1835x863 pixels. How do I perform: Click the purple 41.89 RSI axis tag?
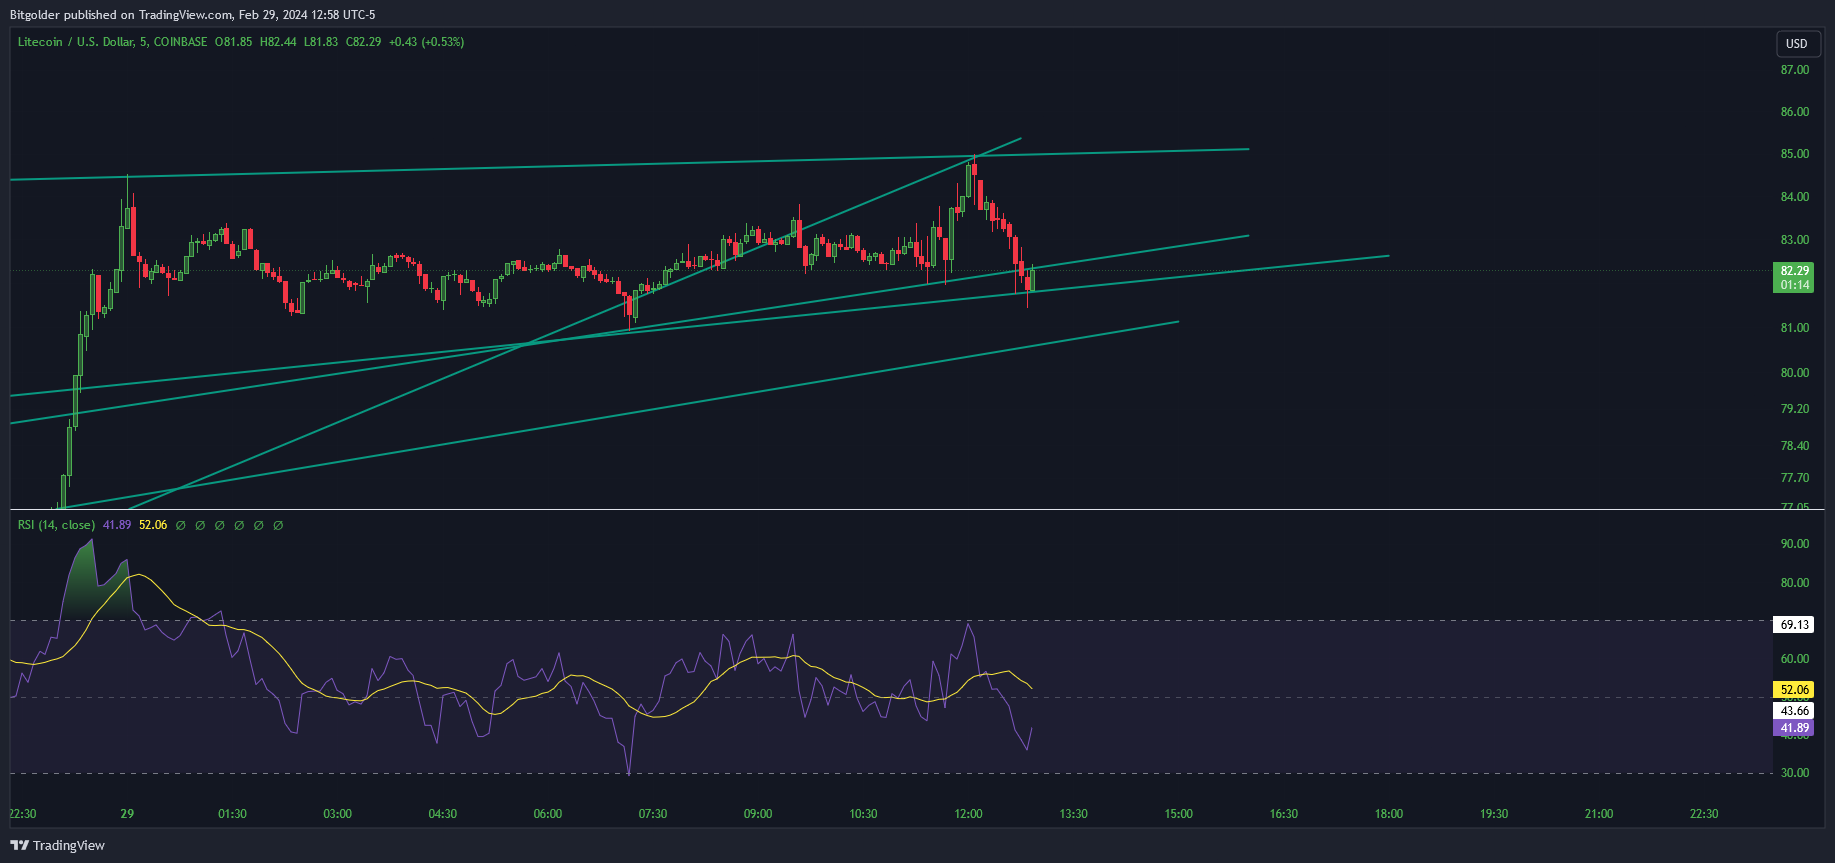tap(1794, 728)
